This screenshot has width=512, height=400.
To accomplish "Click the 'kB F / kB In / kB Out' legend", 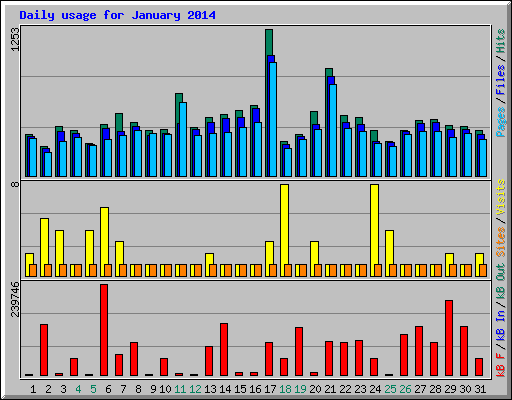I will pos(500,320).
